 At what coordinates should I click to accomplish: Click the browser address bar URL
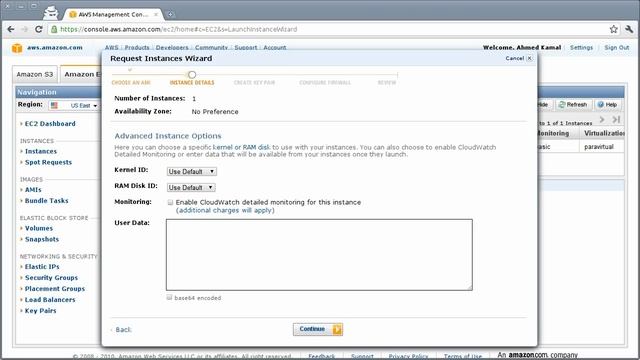[178, 29]
